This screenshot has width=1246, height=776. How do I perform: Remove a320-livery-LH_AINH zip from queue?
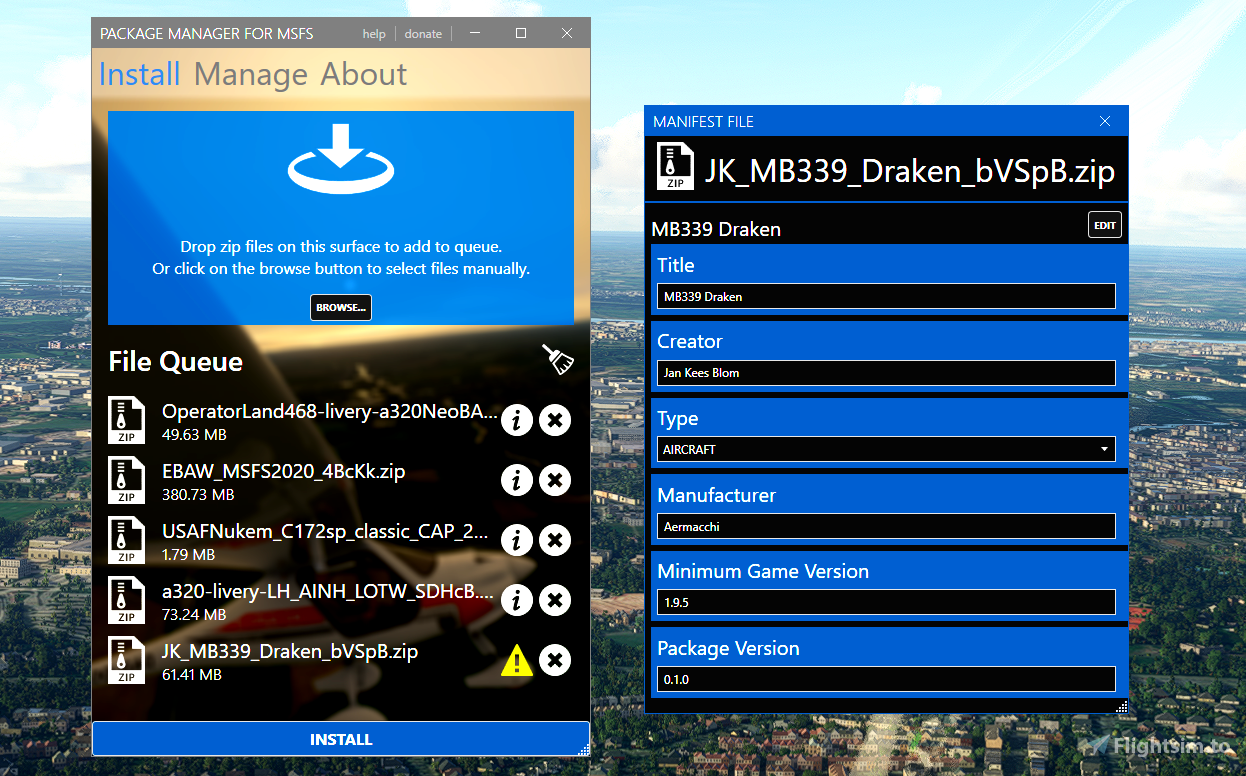tap(555, 600)
